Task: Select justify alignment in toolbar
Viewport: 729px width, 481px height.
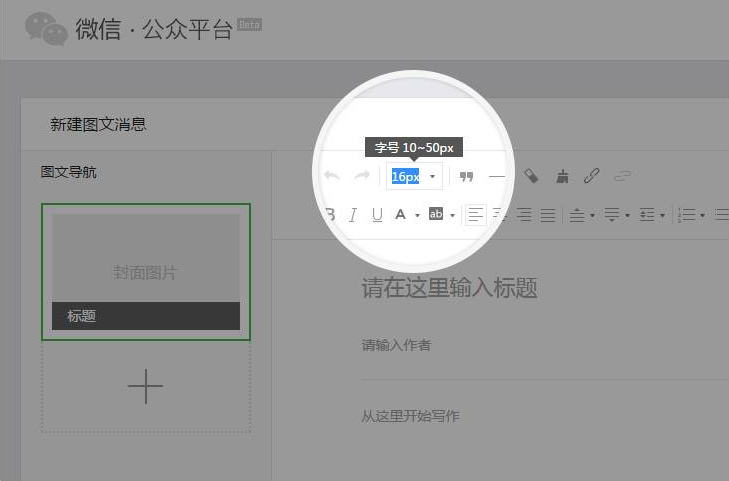Action: (x=547, y=215)
